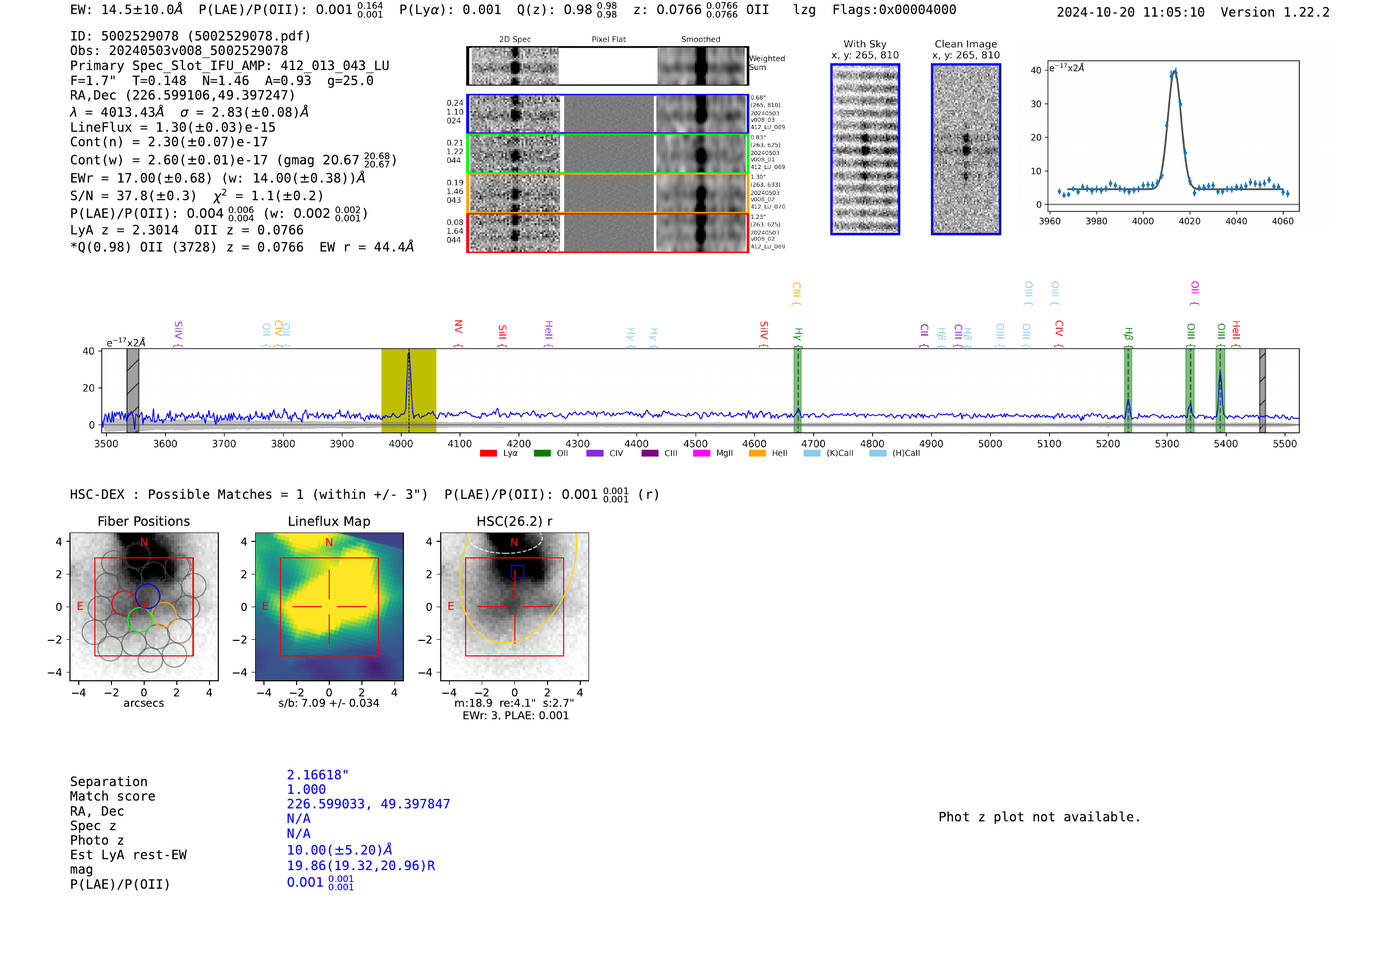Click the green Hγ band near 4670Å
This screenshot has width=1400, height=953.
[797, 390]
